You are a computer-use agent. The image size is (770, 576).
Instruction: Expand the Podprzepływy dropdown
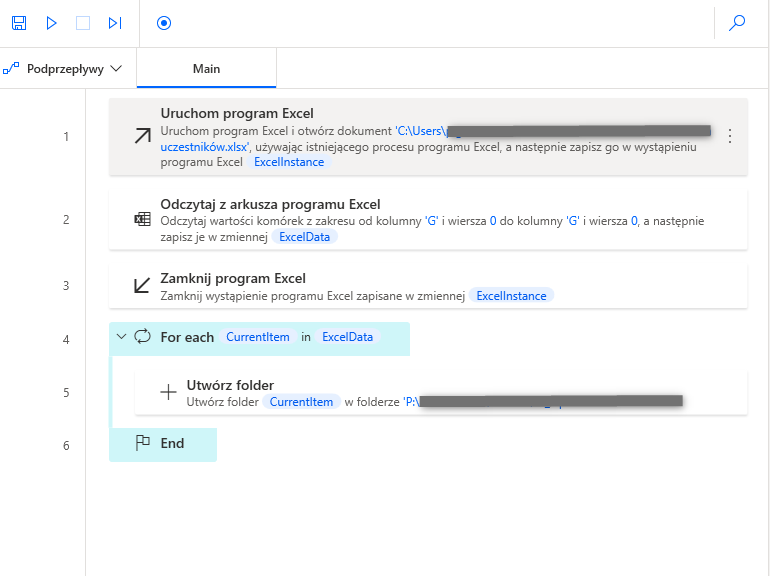(x=63, y=69)
